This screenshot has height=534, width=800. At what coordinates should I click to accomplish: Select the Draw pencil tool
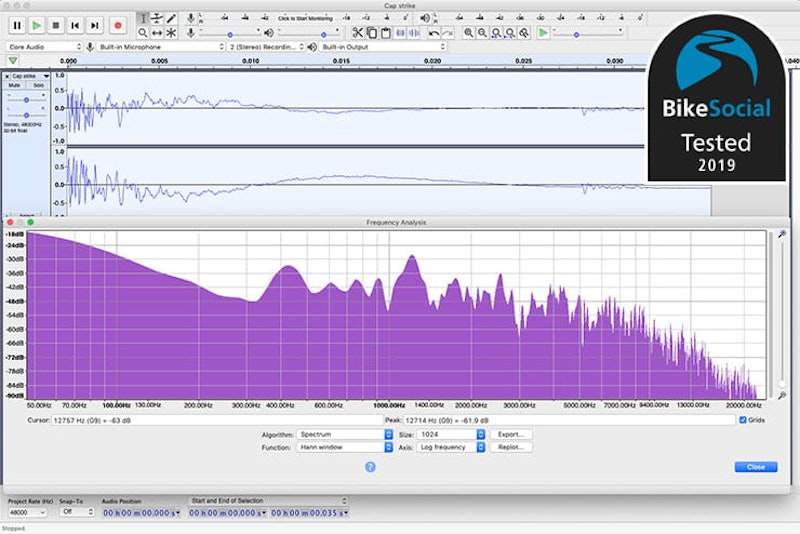[x=171, y=18]
